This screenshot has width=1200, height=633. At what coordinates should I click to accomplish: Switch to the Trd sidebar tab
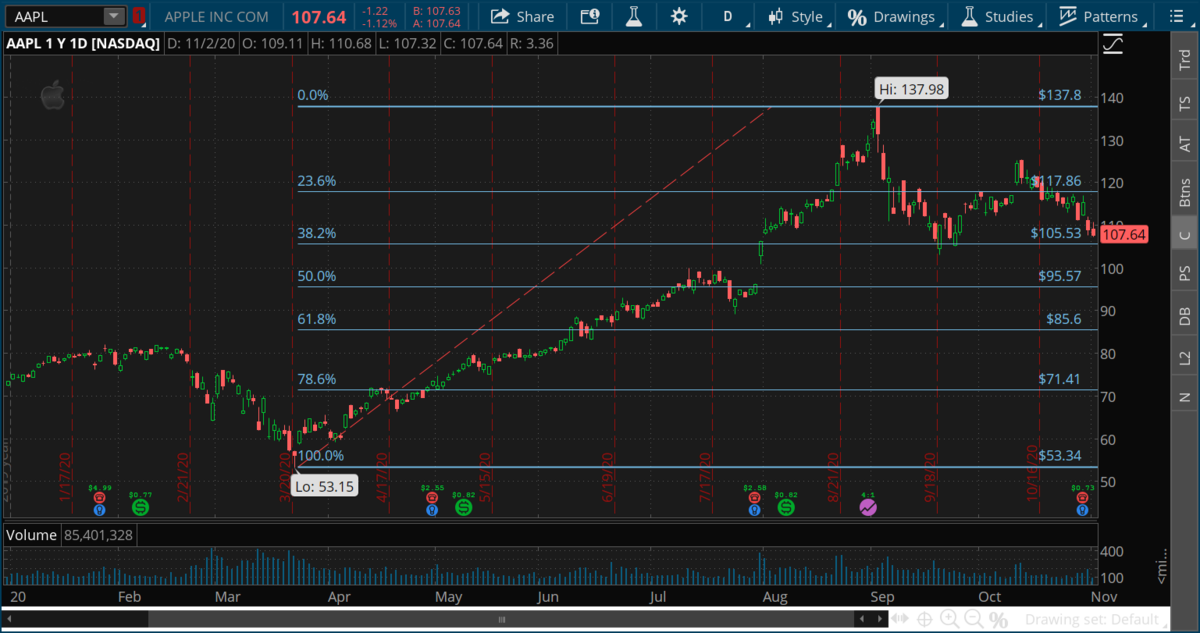pyautogui.click(x=1184, y=62)
